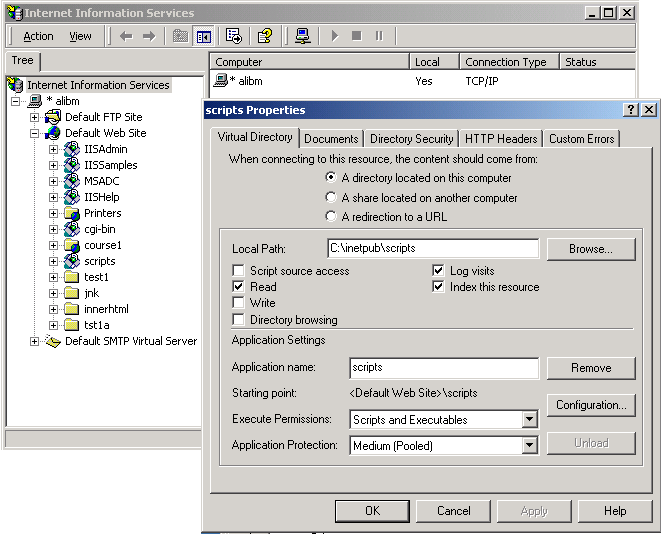This screenshot has width=661, height=534.
Task: Enable Directory browsing checkbox
Action: pos(239,319)
